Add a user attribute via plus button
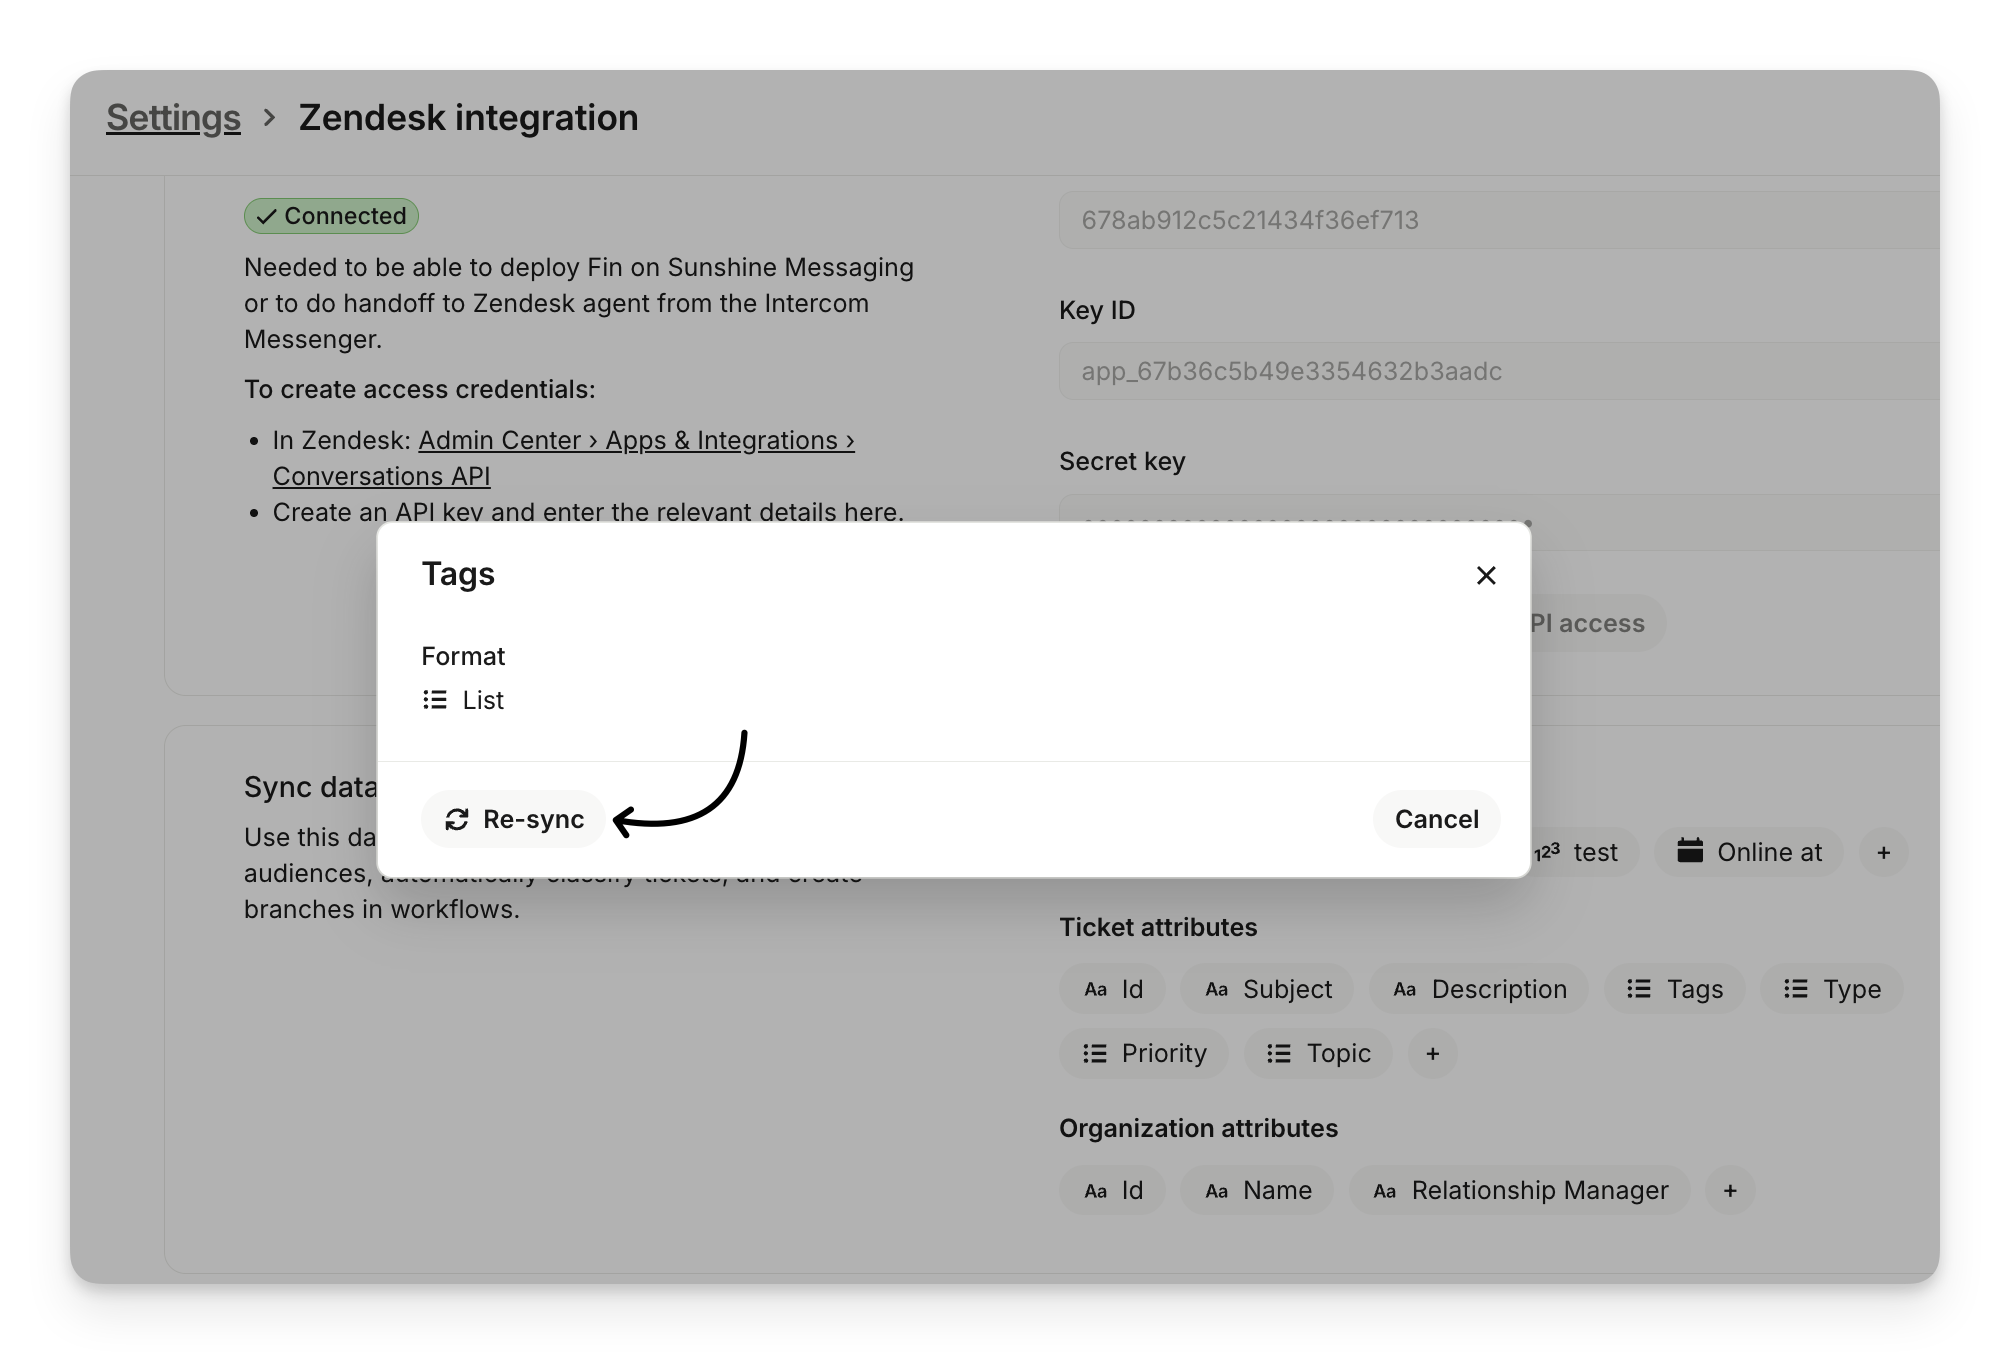 pos(1883,852)
